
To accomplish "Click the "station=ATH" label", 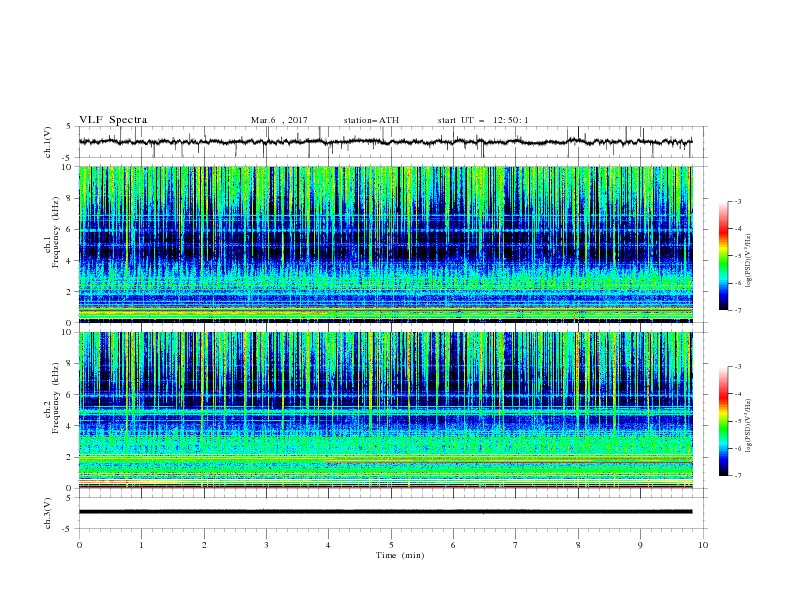I will pos(371,120).
